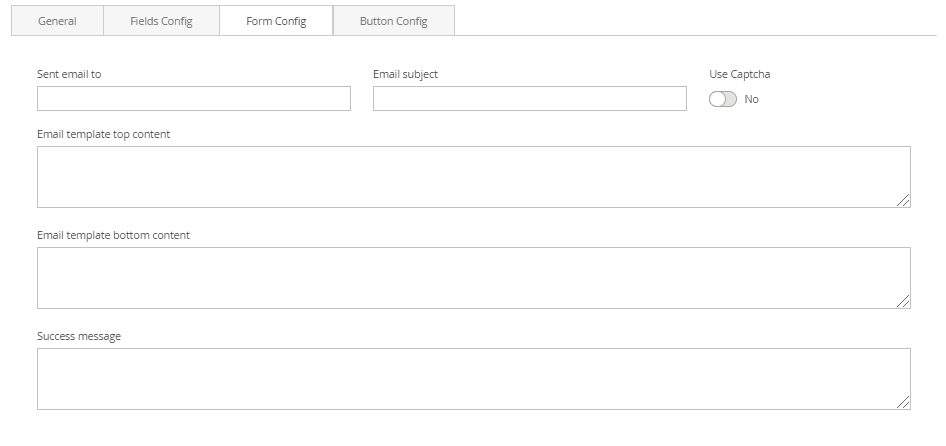Viewport: 946px width, 446px height.
Task: Click the "Email template bottom content" label
Action: pos(113,235)
